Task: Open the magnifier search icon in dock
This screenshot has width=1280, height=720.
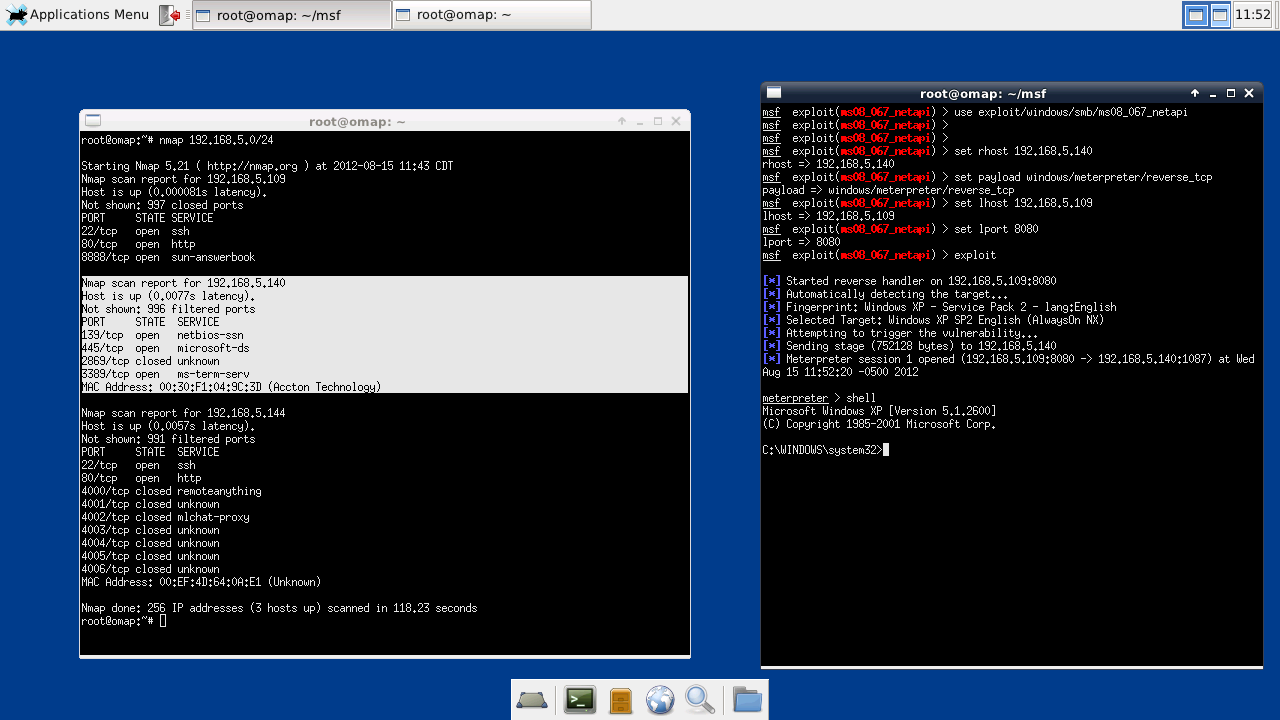Action: coord(700,700)
